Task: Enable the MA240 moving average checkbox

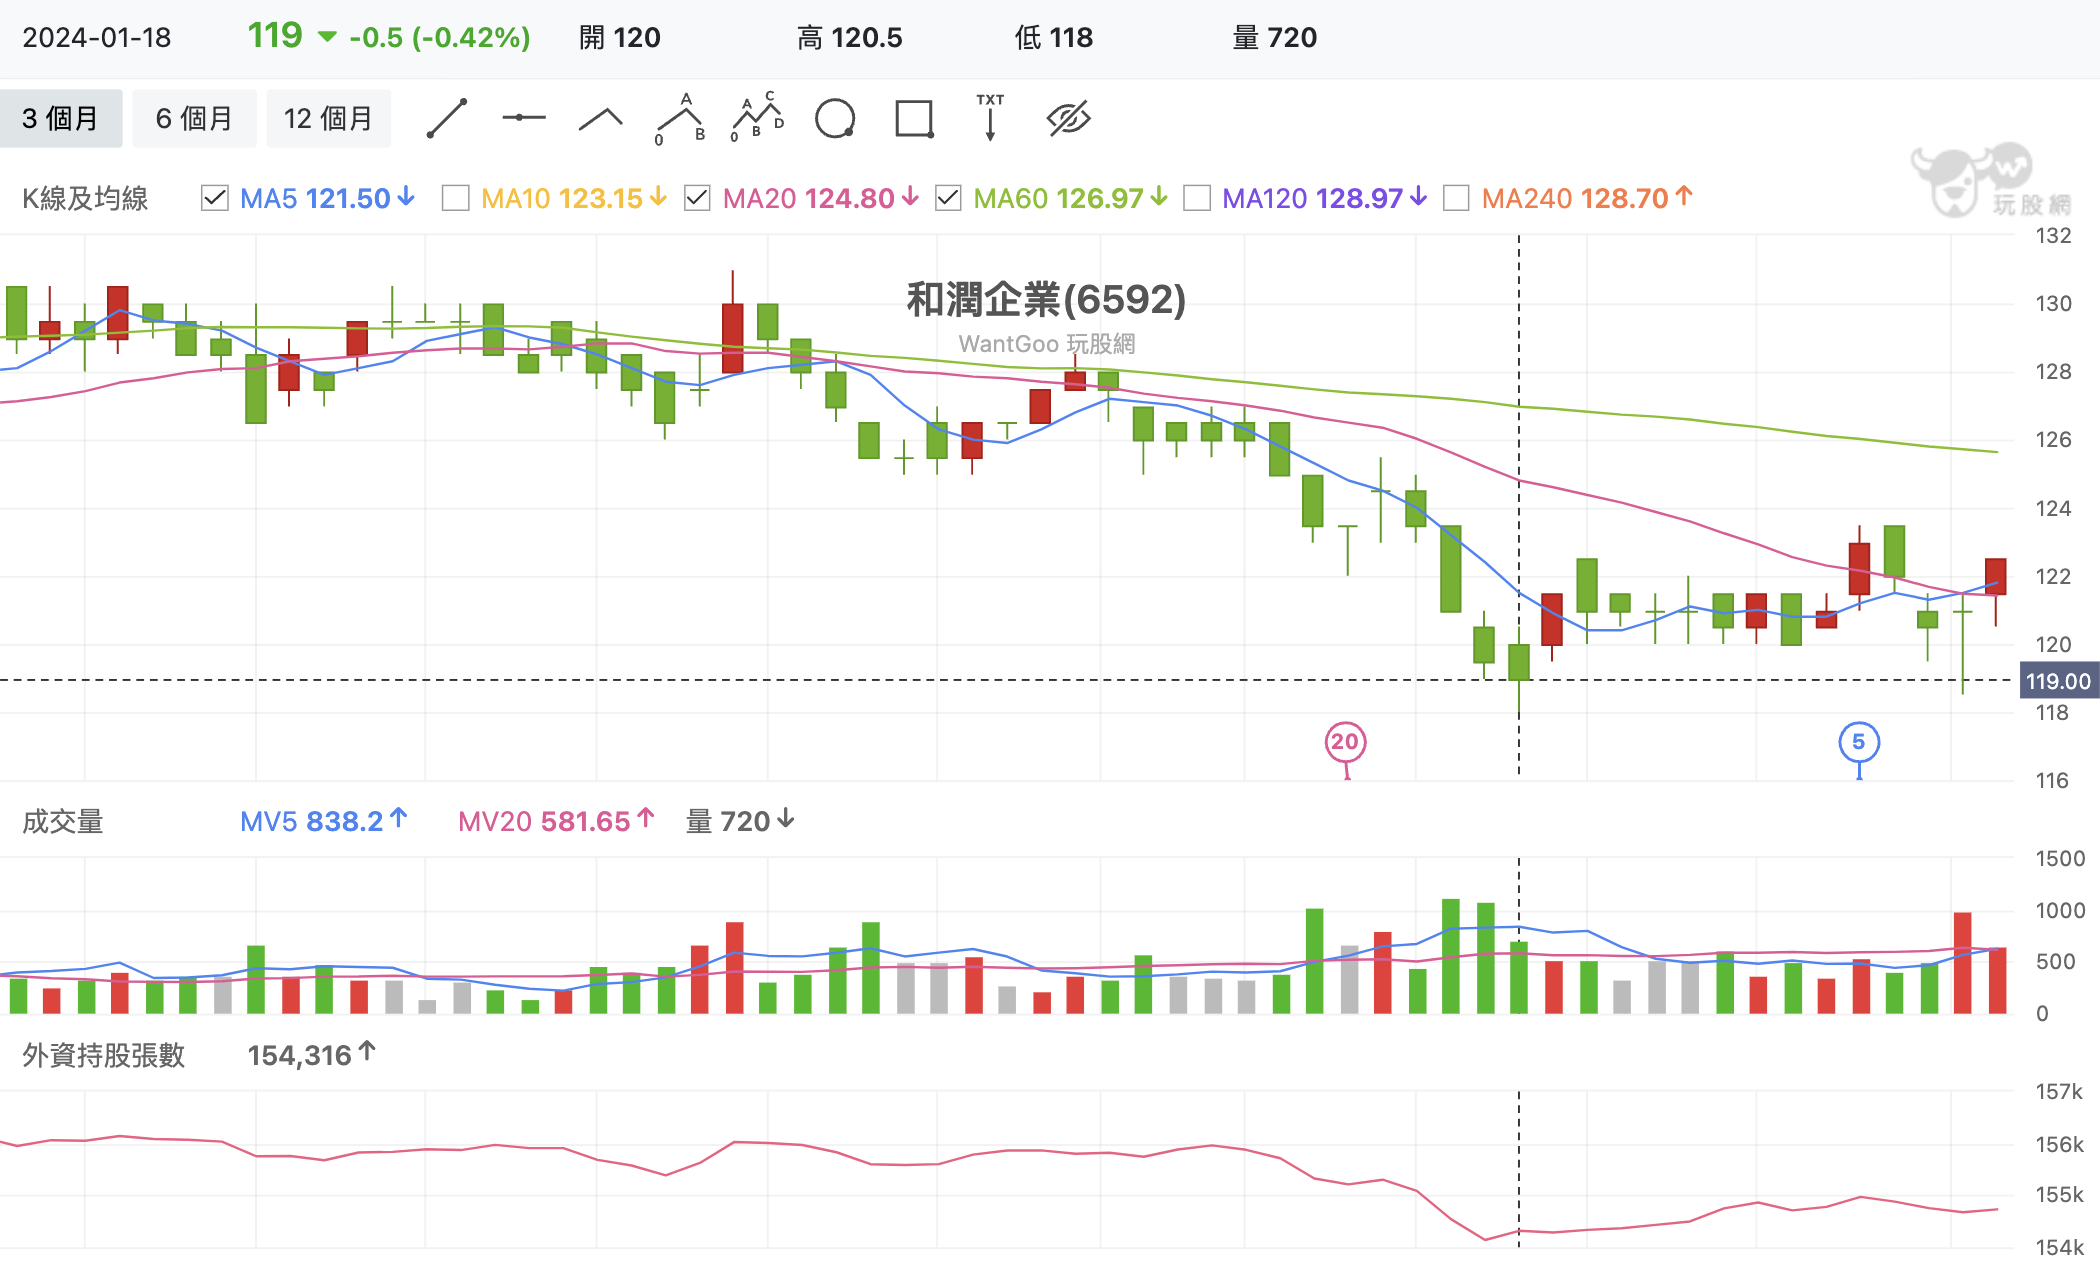Action: [1456, 198]
